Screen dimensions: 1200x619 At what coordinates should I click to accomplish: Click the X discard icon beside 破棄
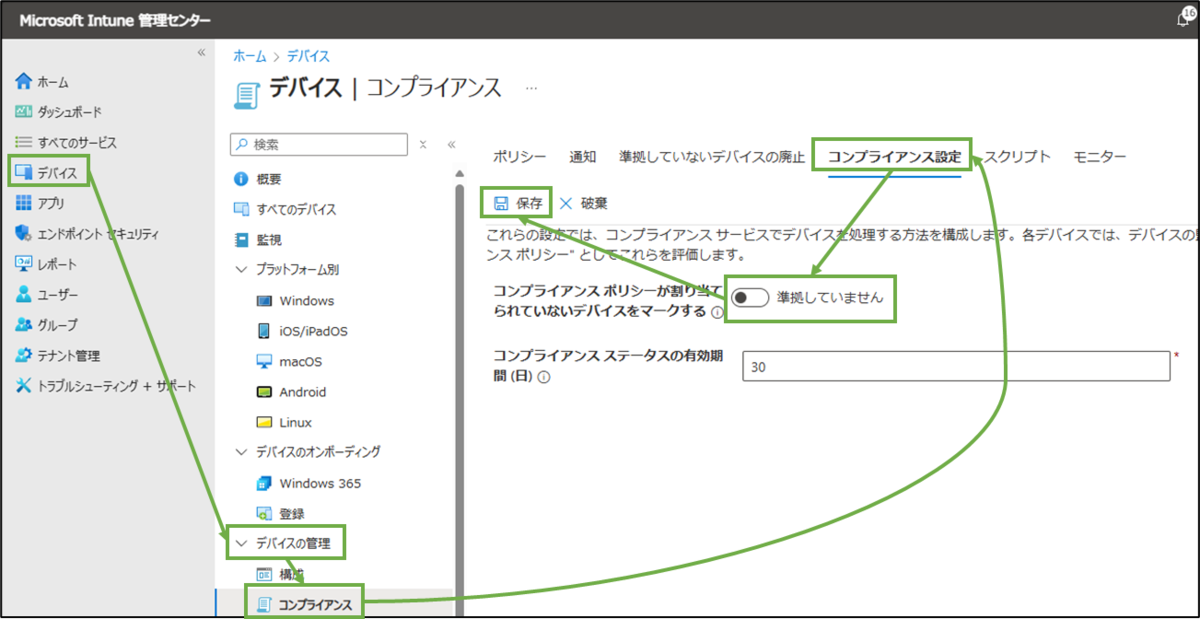point(566,203)
